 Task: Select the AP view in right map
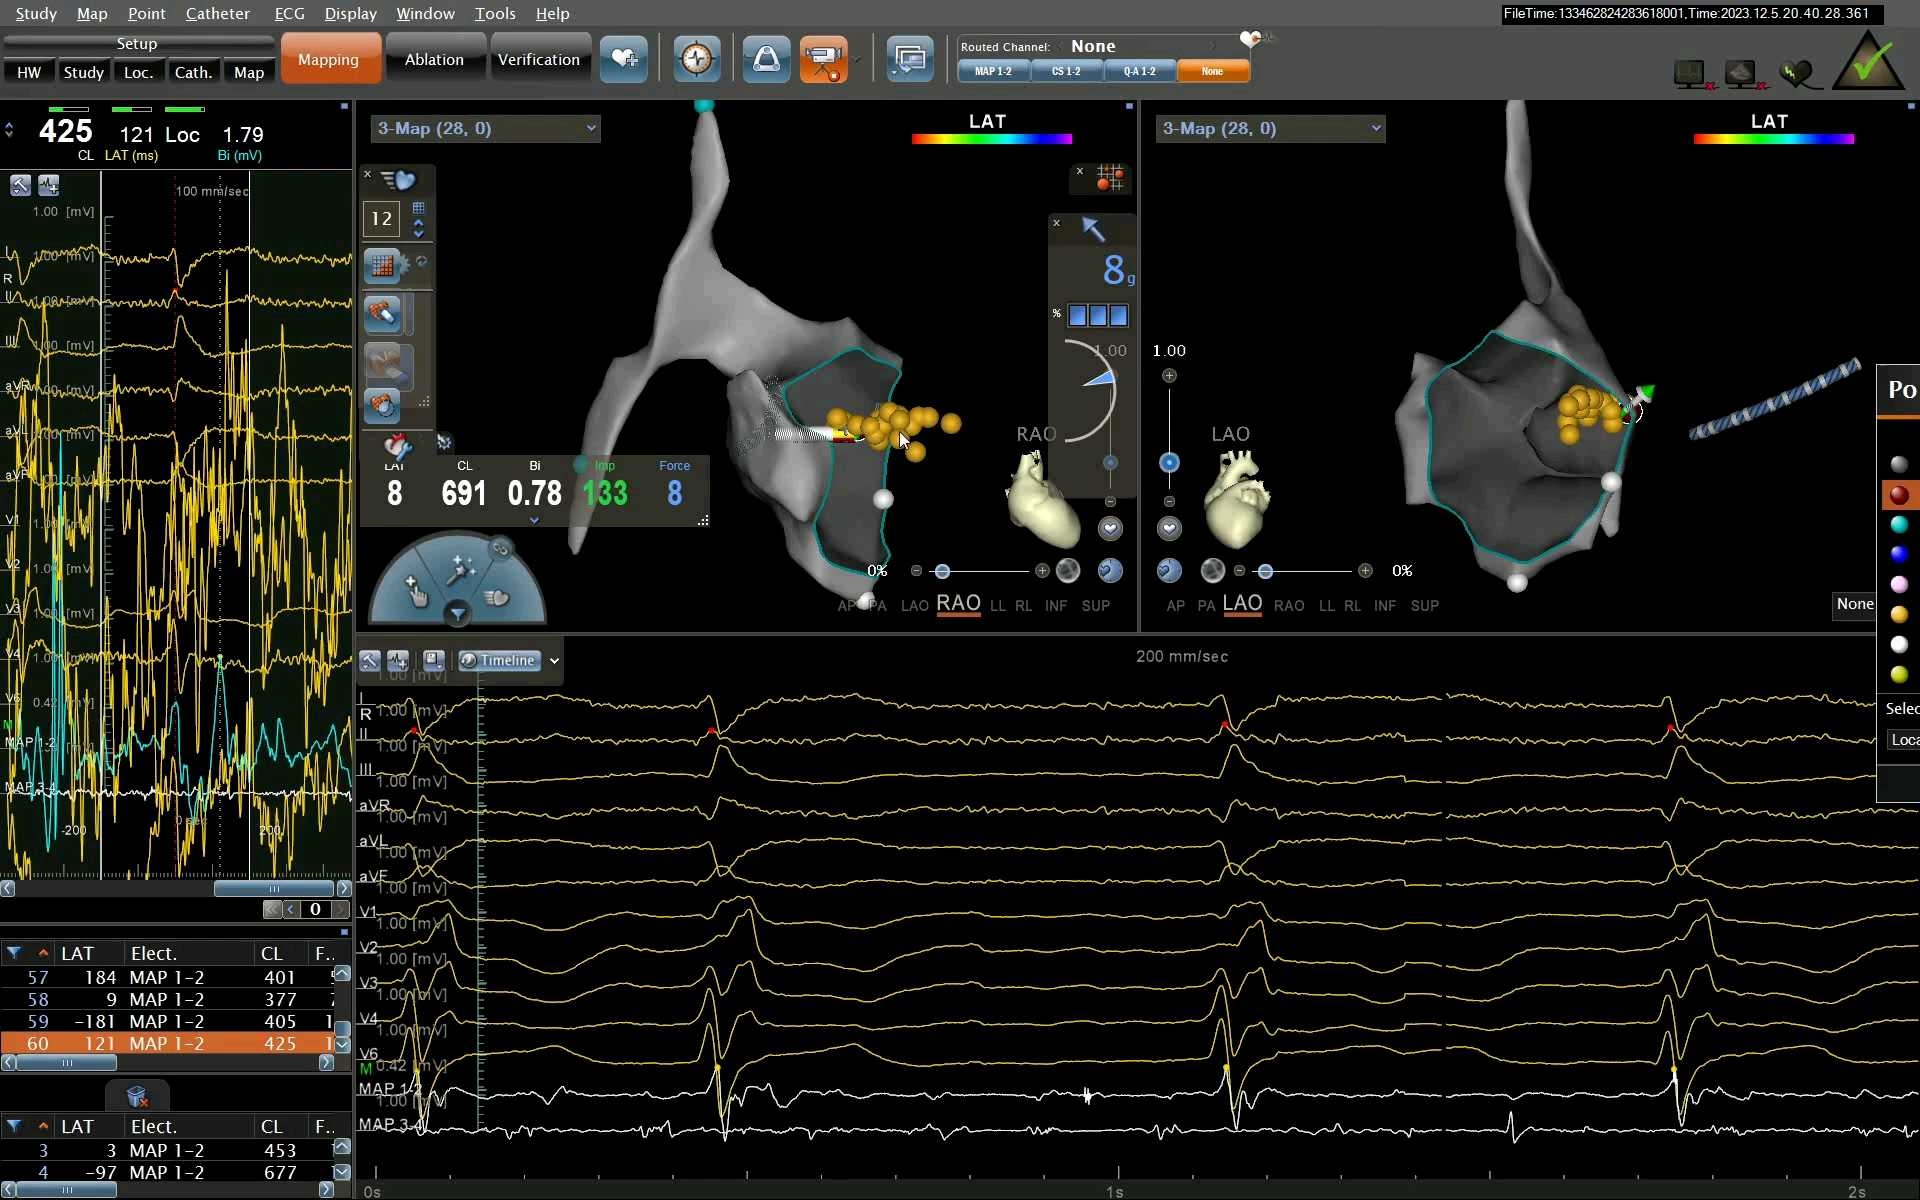coord(1175,605)
